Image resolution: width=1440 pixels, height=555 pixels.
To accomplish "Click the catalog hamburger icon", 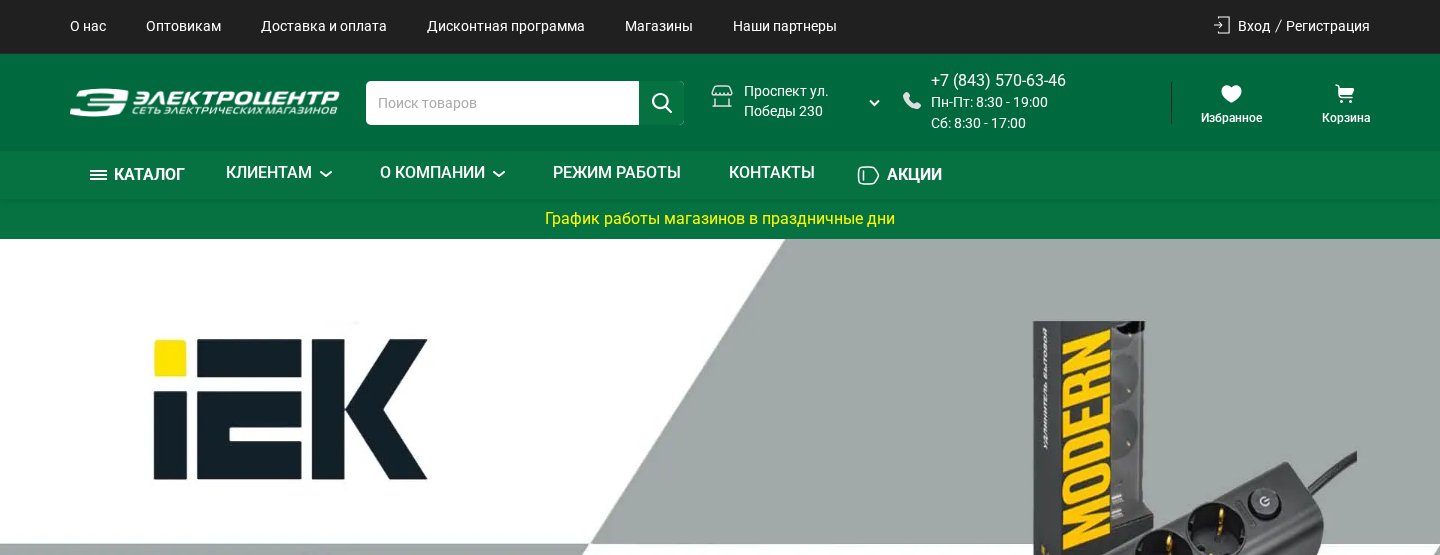I will tap(98, 175).
